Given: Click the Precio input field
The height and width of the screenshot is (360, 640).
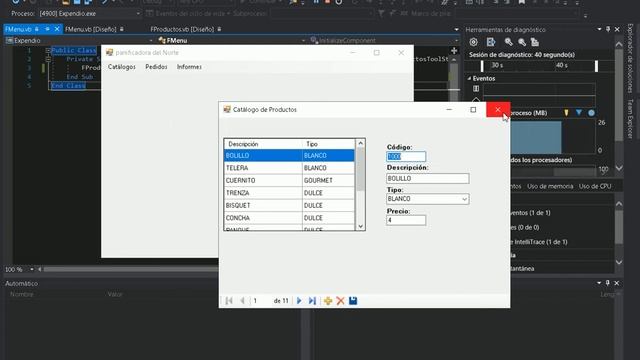Looking at the screenshot, I should click(406, 220).
